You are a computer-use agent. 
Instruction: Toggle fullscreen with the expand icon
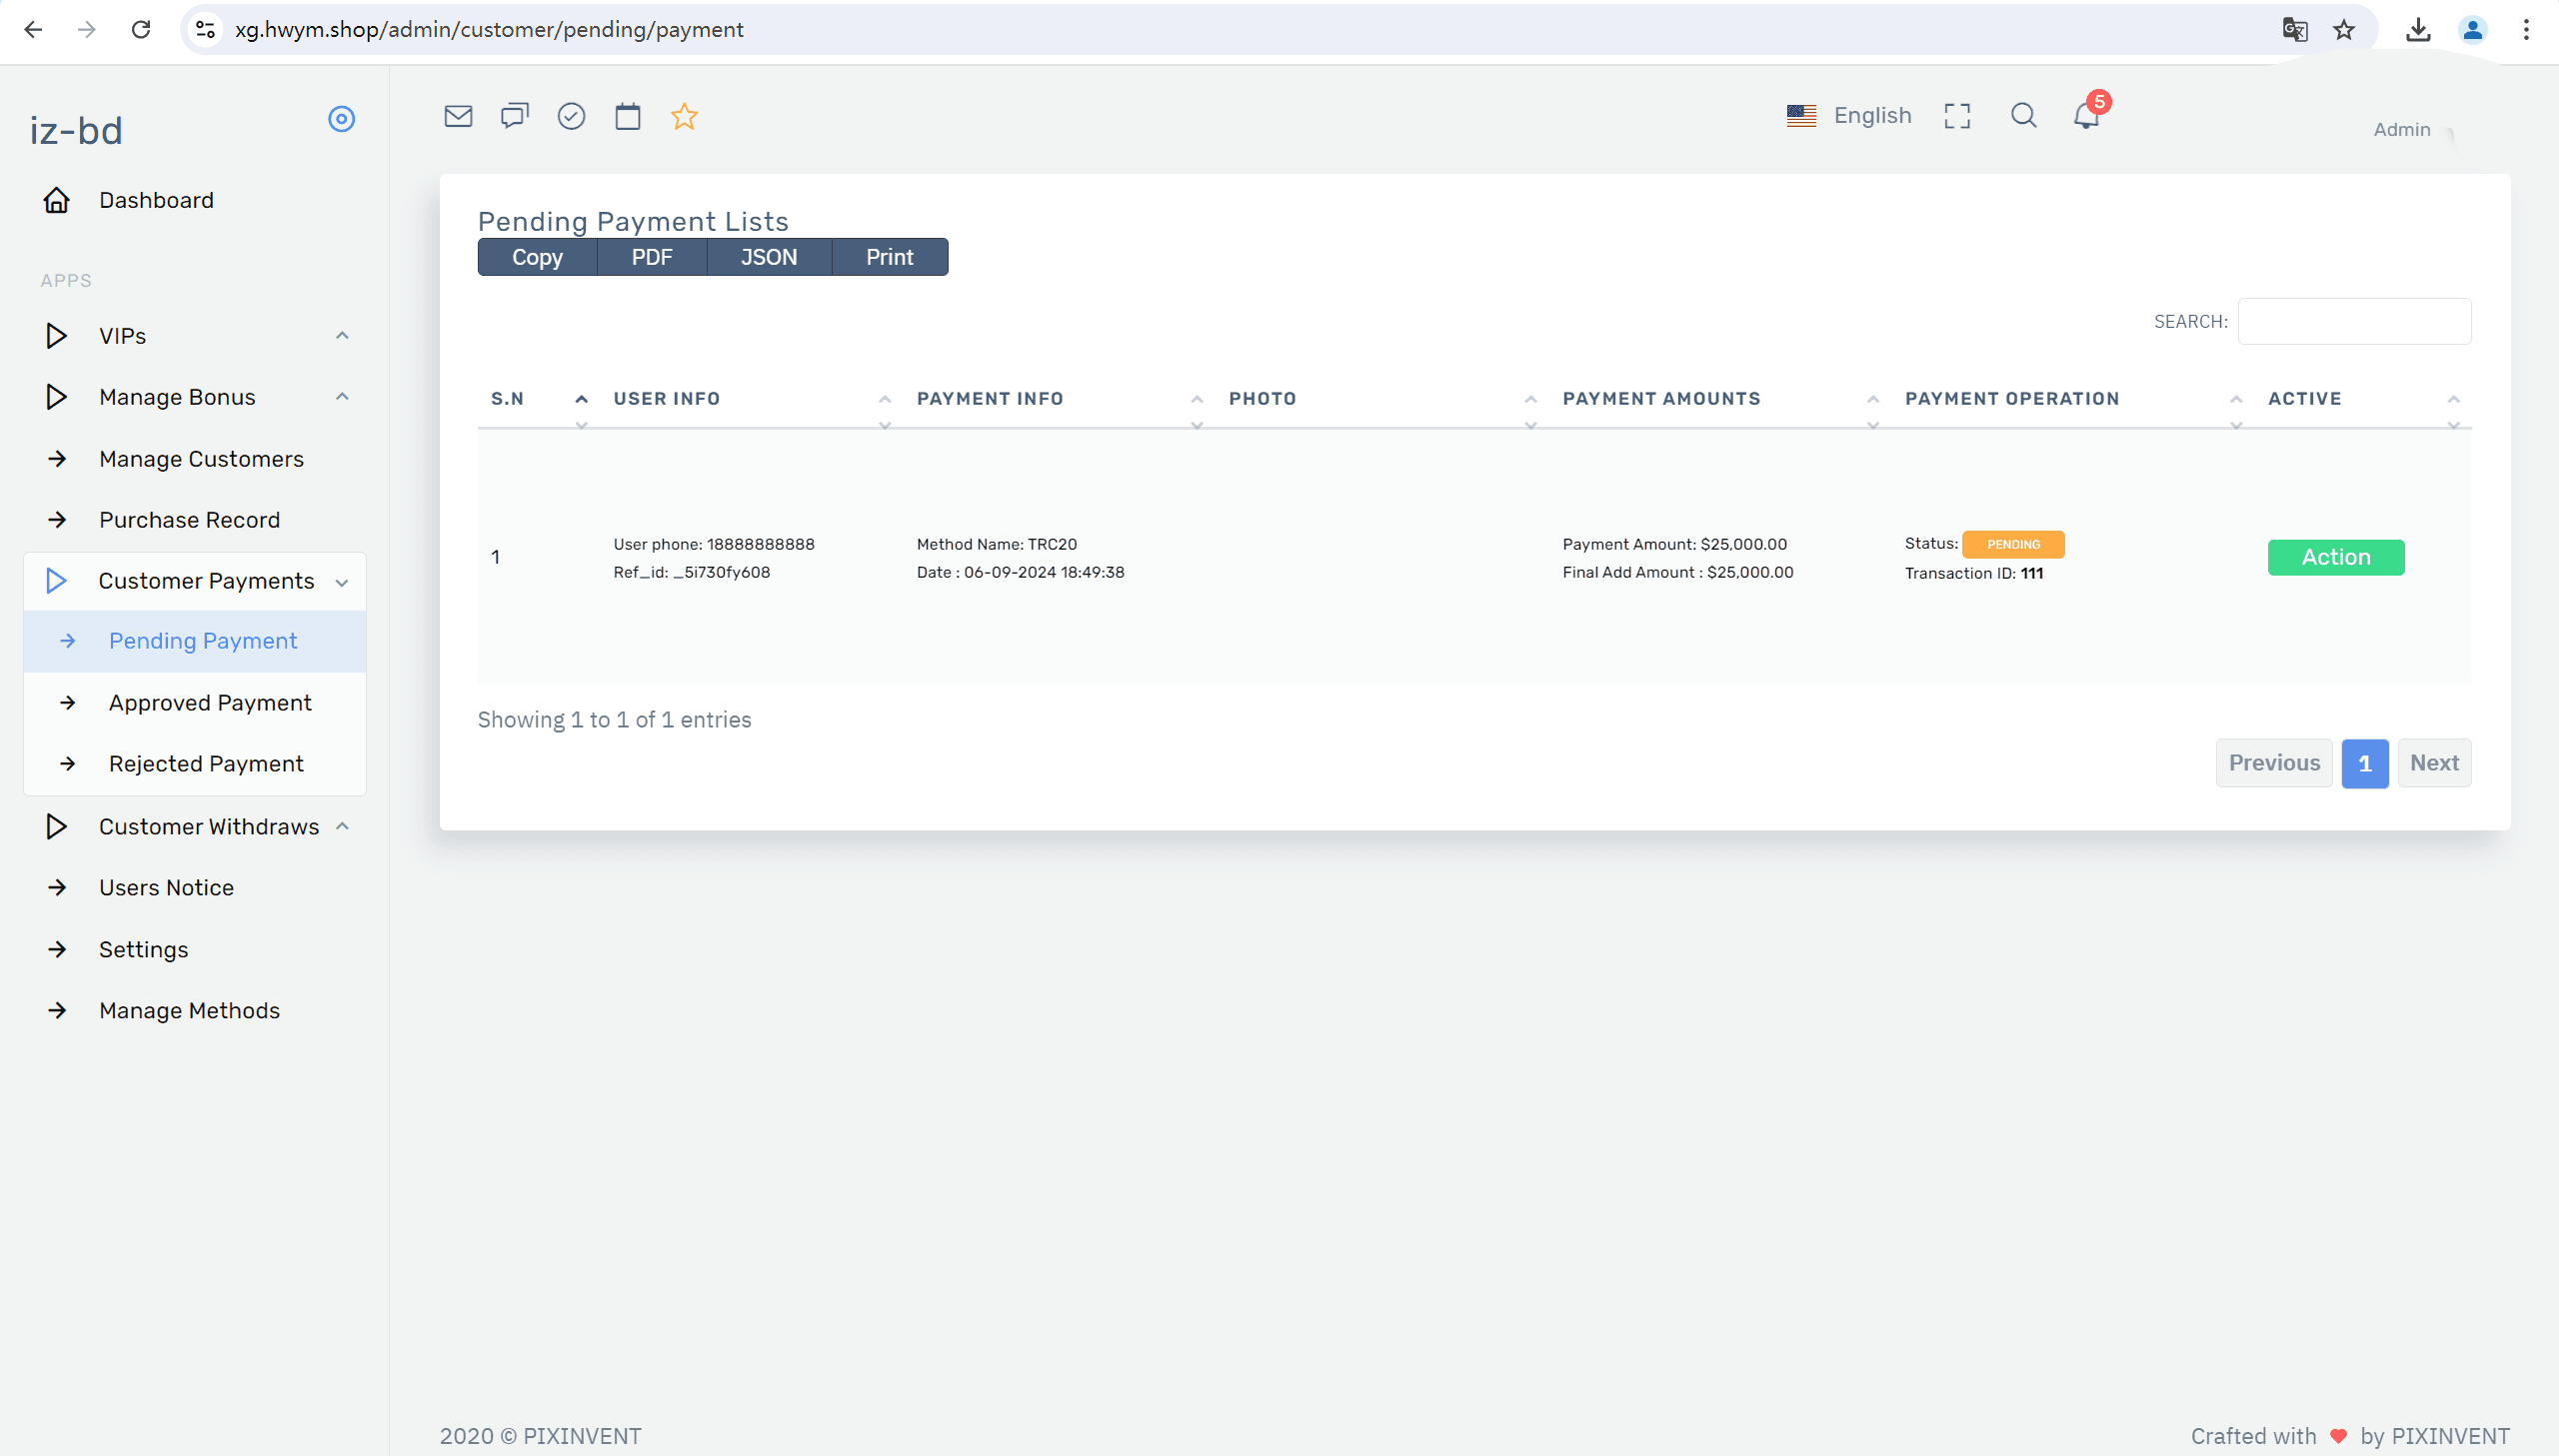tap(1957, 116)
